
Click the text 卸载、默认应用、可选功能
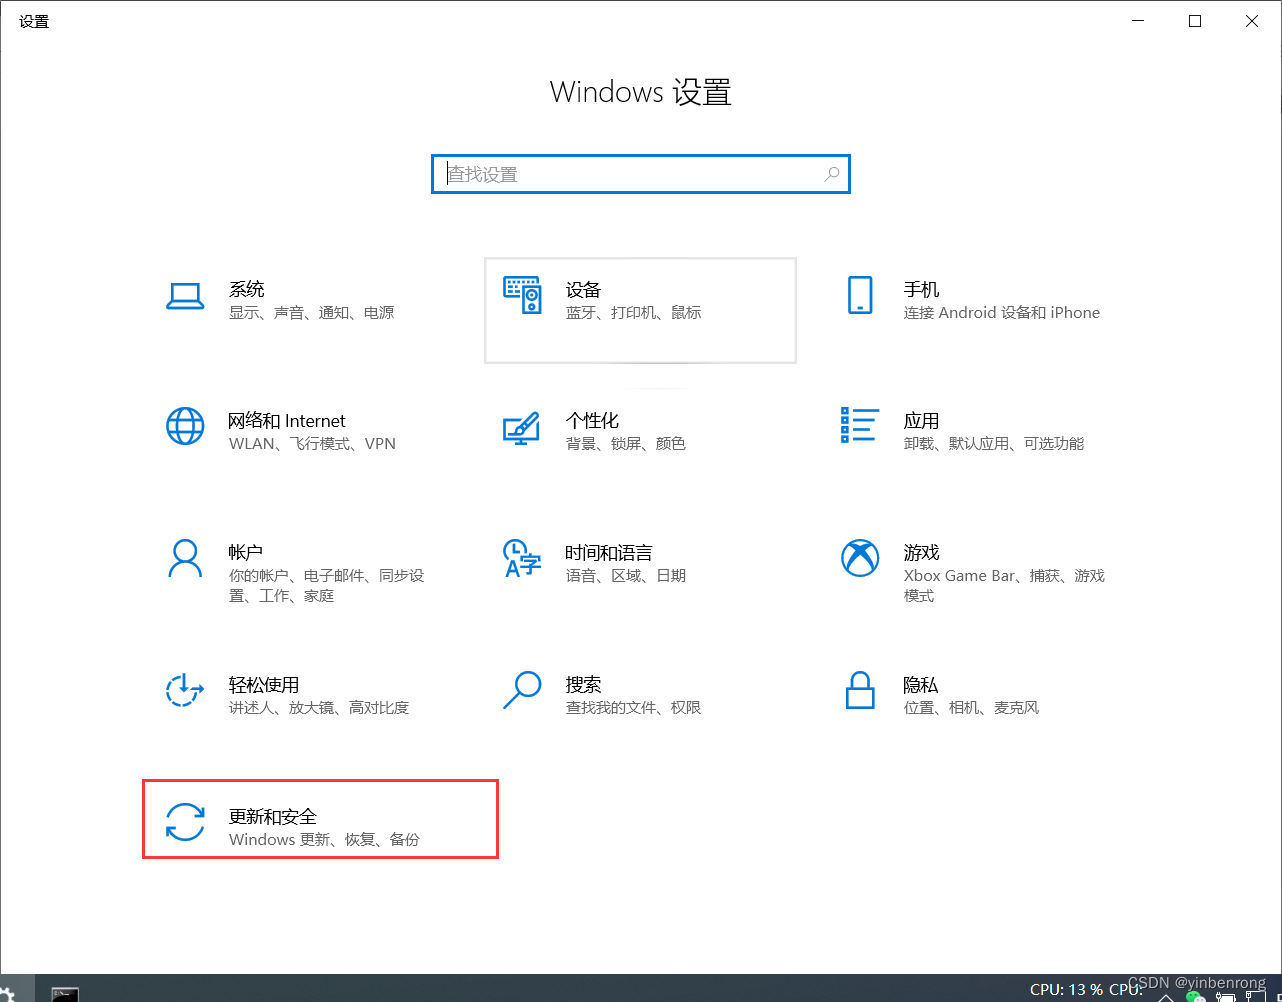click(x=994, y=444)
